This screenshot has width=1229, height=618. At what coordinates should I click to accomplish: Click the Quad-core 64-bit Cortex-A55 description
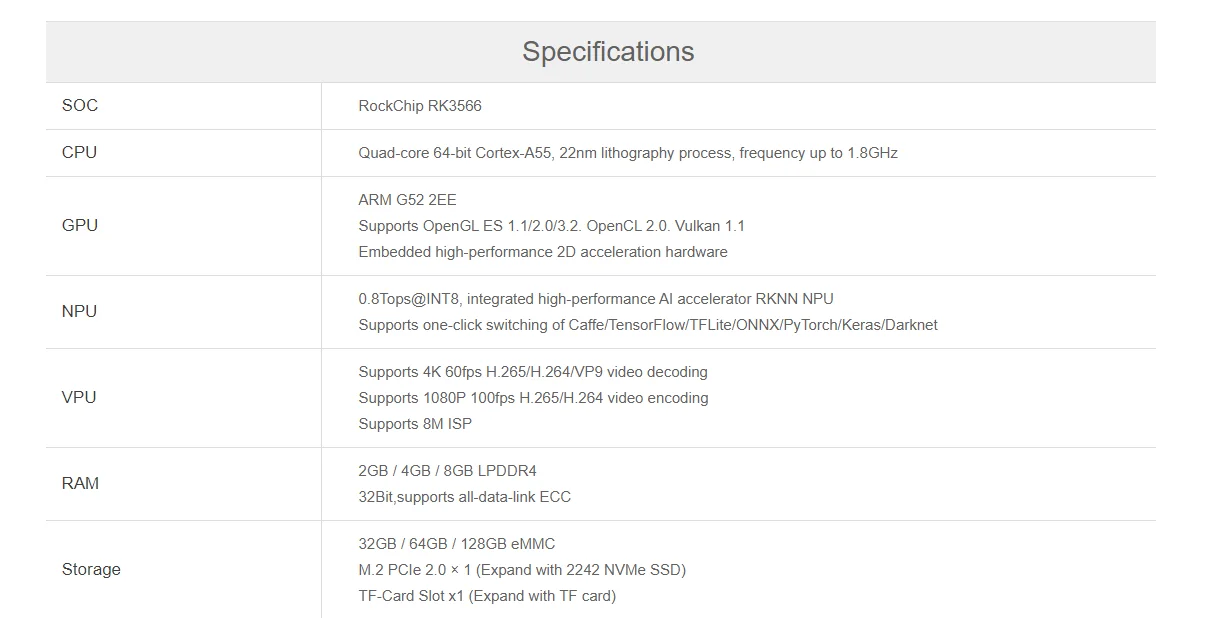coord(628,153)
